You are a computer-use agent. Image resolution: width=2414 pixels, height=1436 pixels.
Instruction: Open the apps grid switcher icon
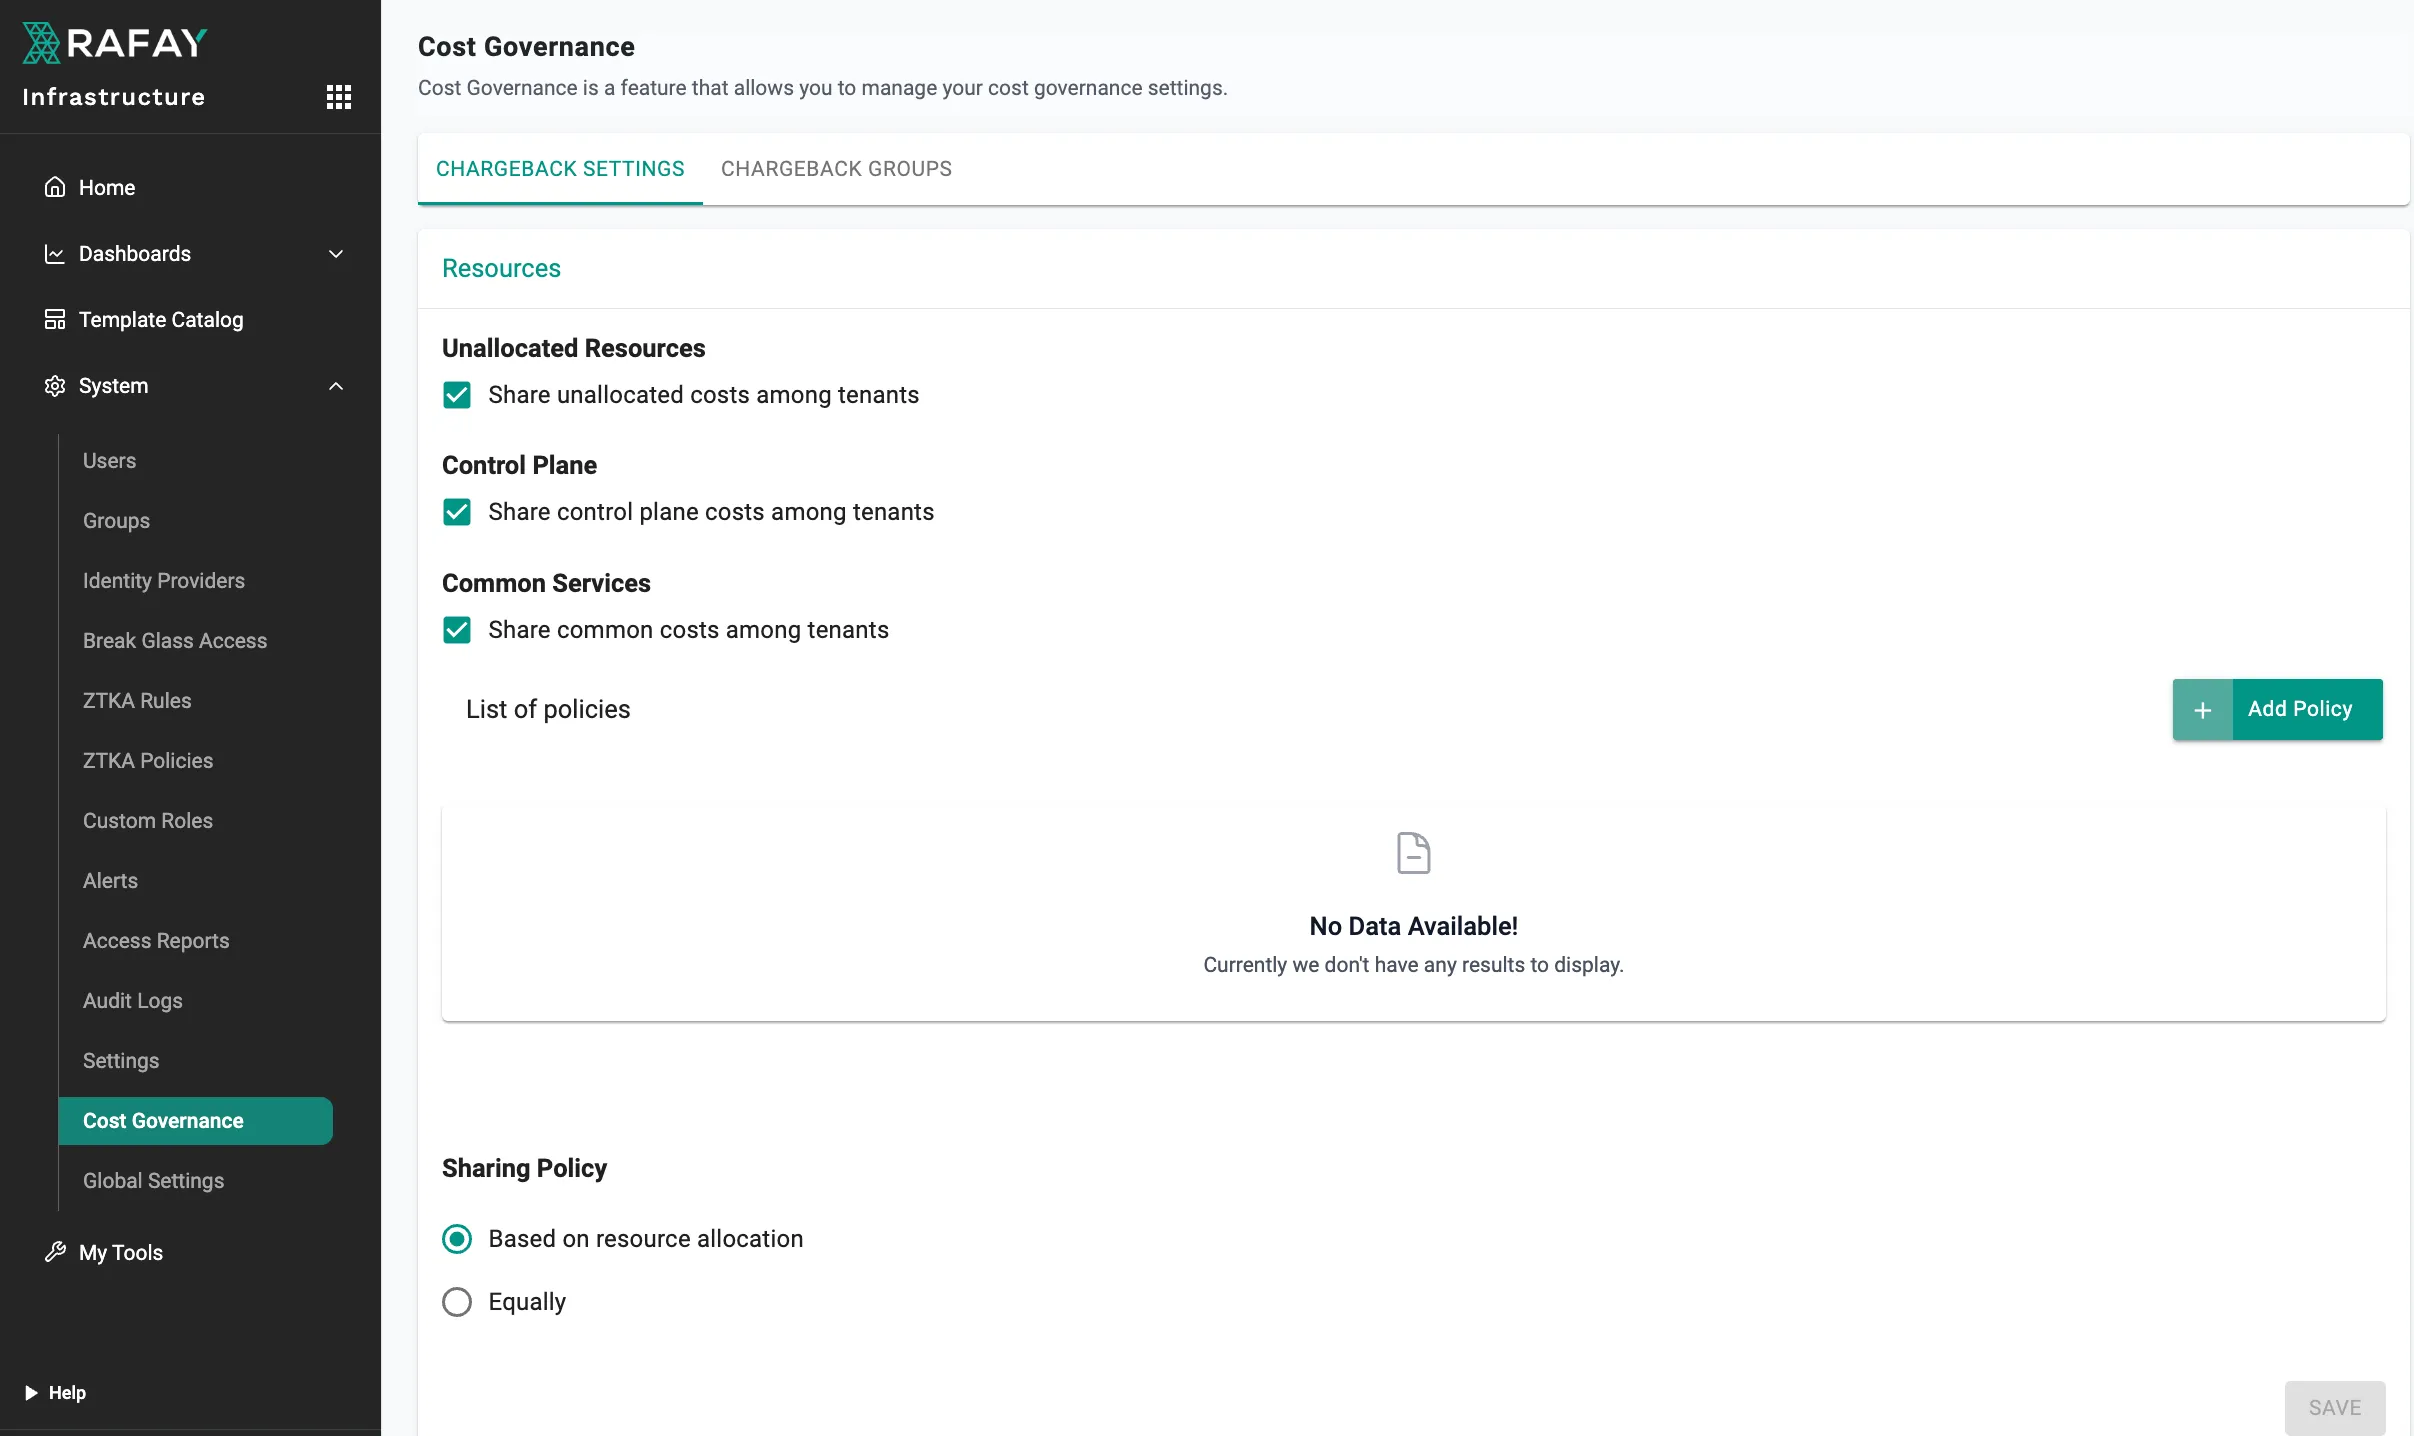(x=338, y=97)
